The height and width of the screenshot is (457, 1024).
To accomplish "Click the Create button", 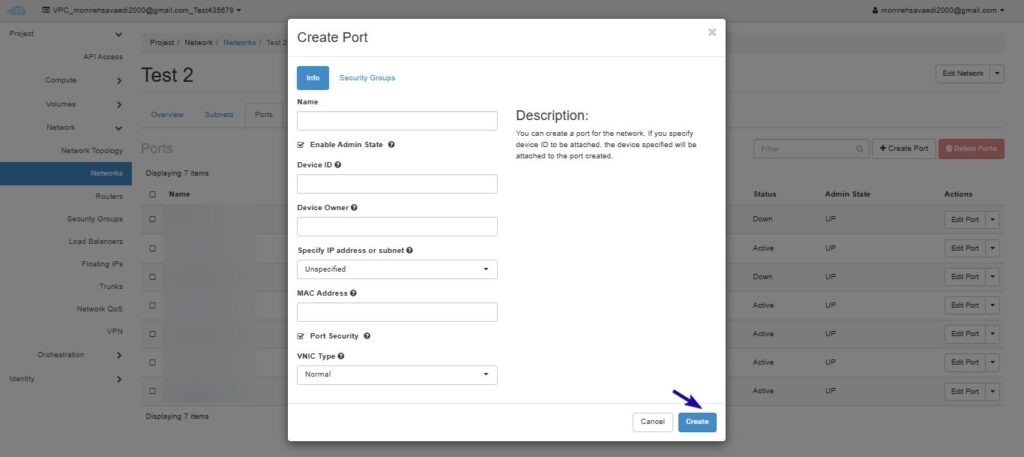I will pos(697,422).
